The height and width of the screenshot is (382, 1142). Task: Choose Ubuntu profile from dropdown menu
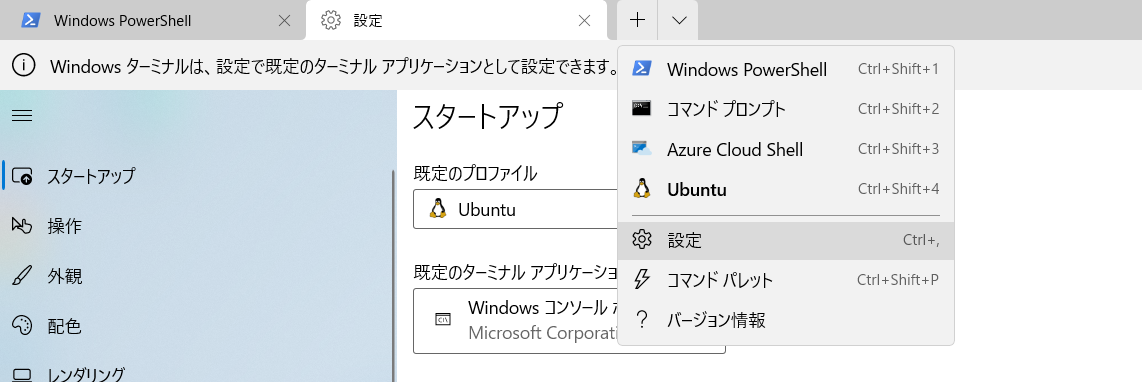tap(785, 190)
